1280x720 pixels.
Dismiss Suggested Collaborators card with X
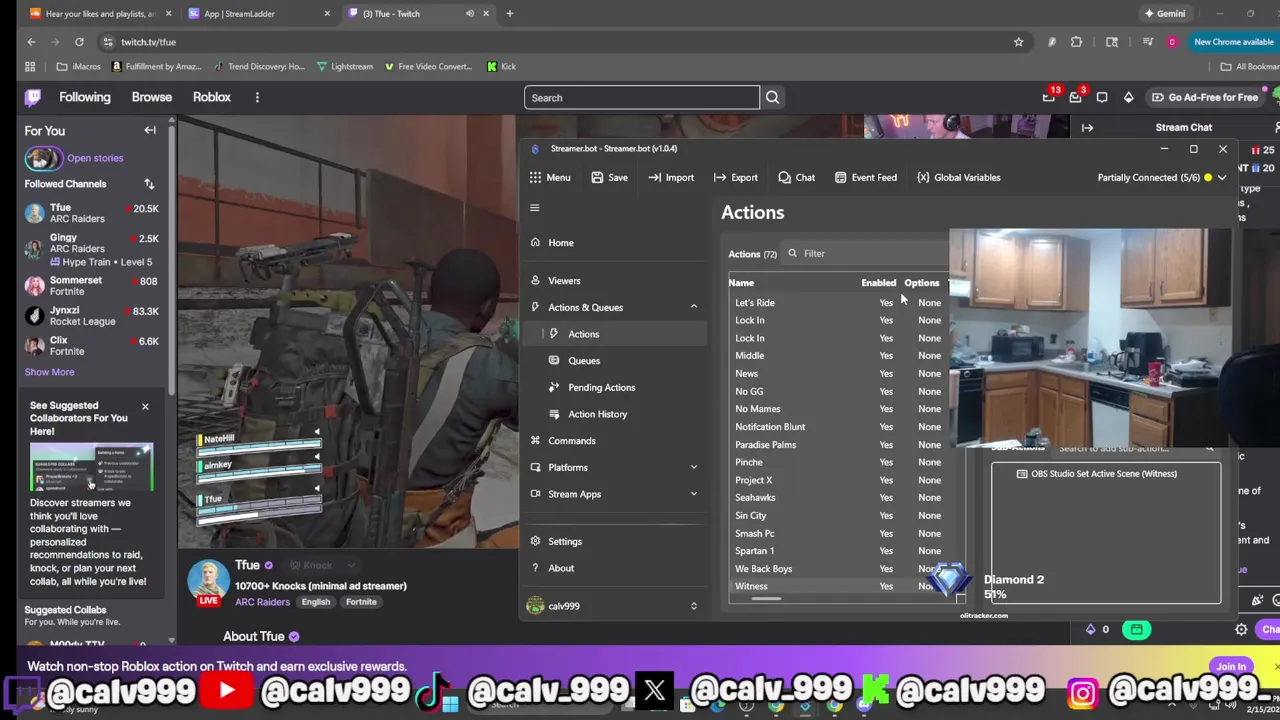pyautogui.click(x=145, y=406)
